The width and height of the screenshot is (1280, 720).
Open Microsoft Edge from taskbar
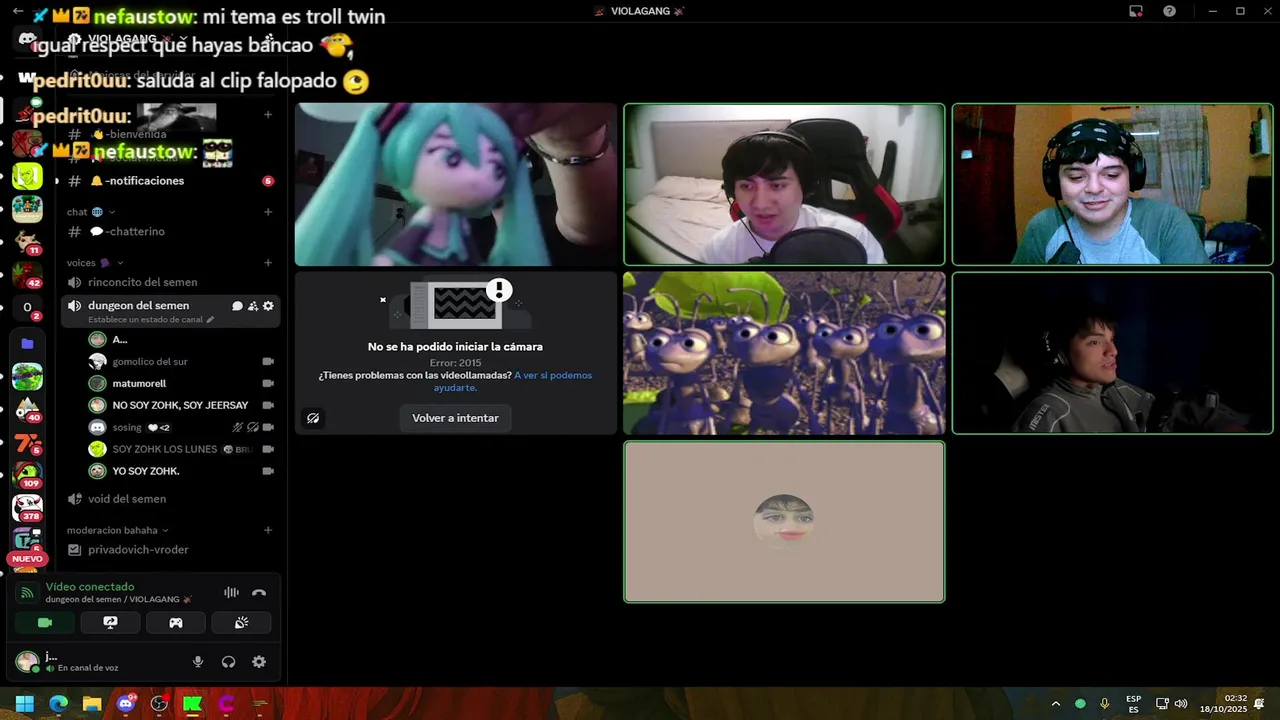58,704
